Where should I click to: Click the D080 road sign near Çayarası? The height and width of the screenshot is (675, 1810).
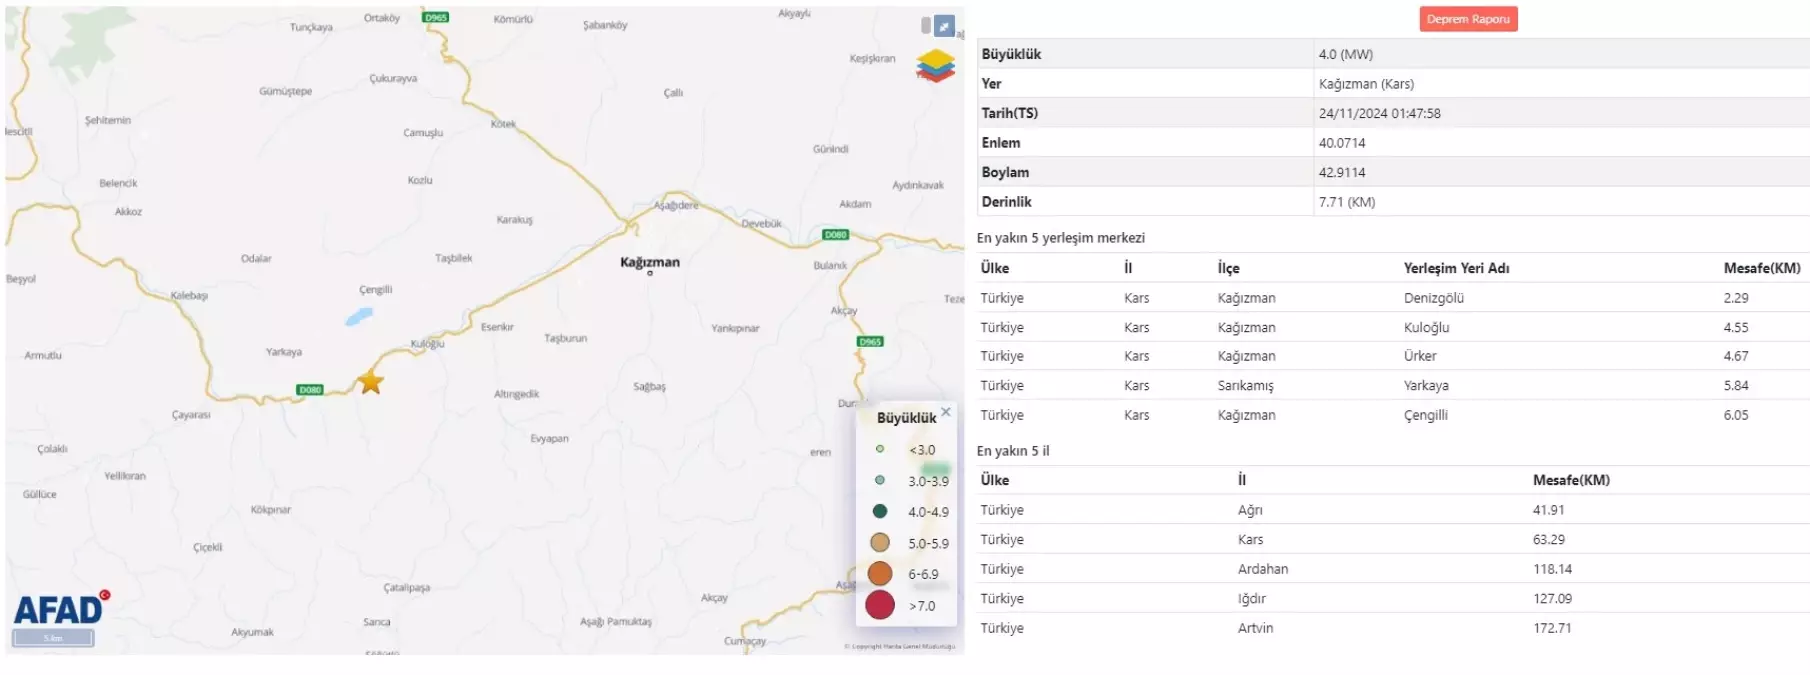point(310,389)
